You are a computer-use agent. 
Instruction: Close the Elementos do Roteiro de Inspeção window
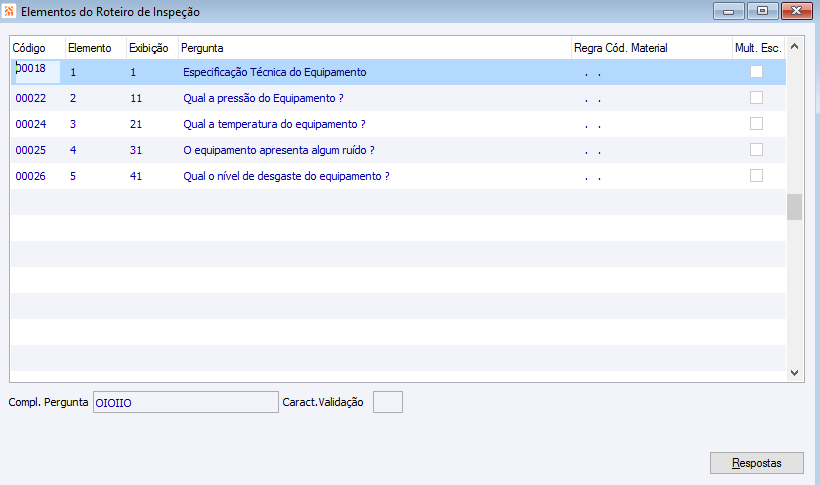pyautogui.click(x=796, y=11)
